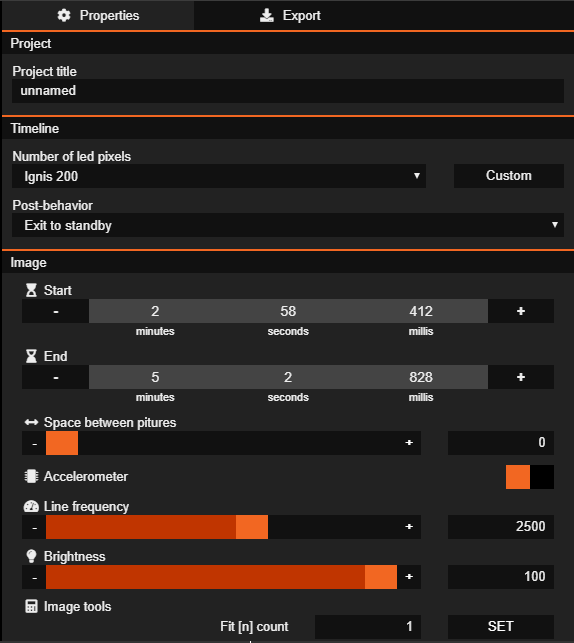The height and width of the screenshot is (643, 574).
Task: Click the Custom pixel count button
Action: (x=508, y=176)
